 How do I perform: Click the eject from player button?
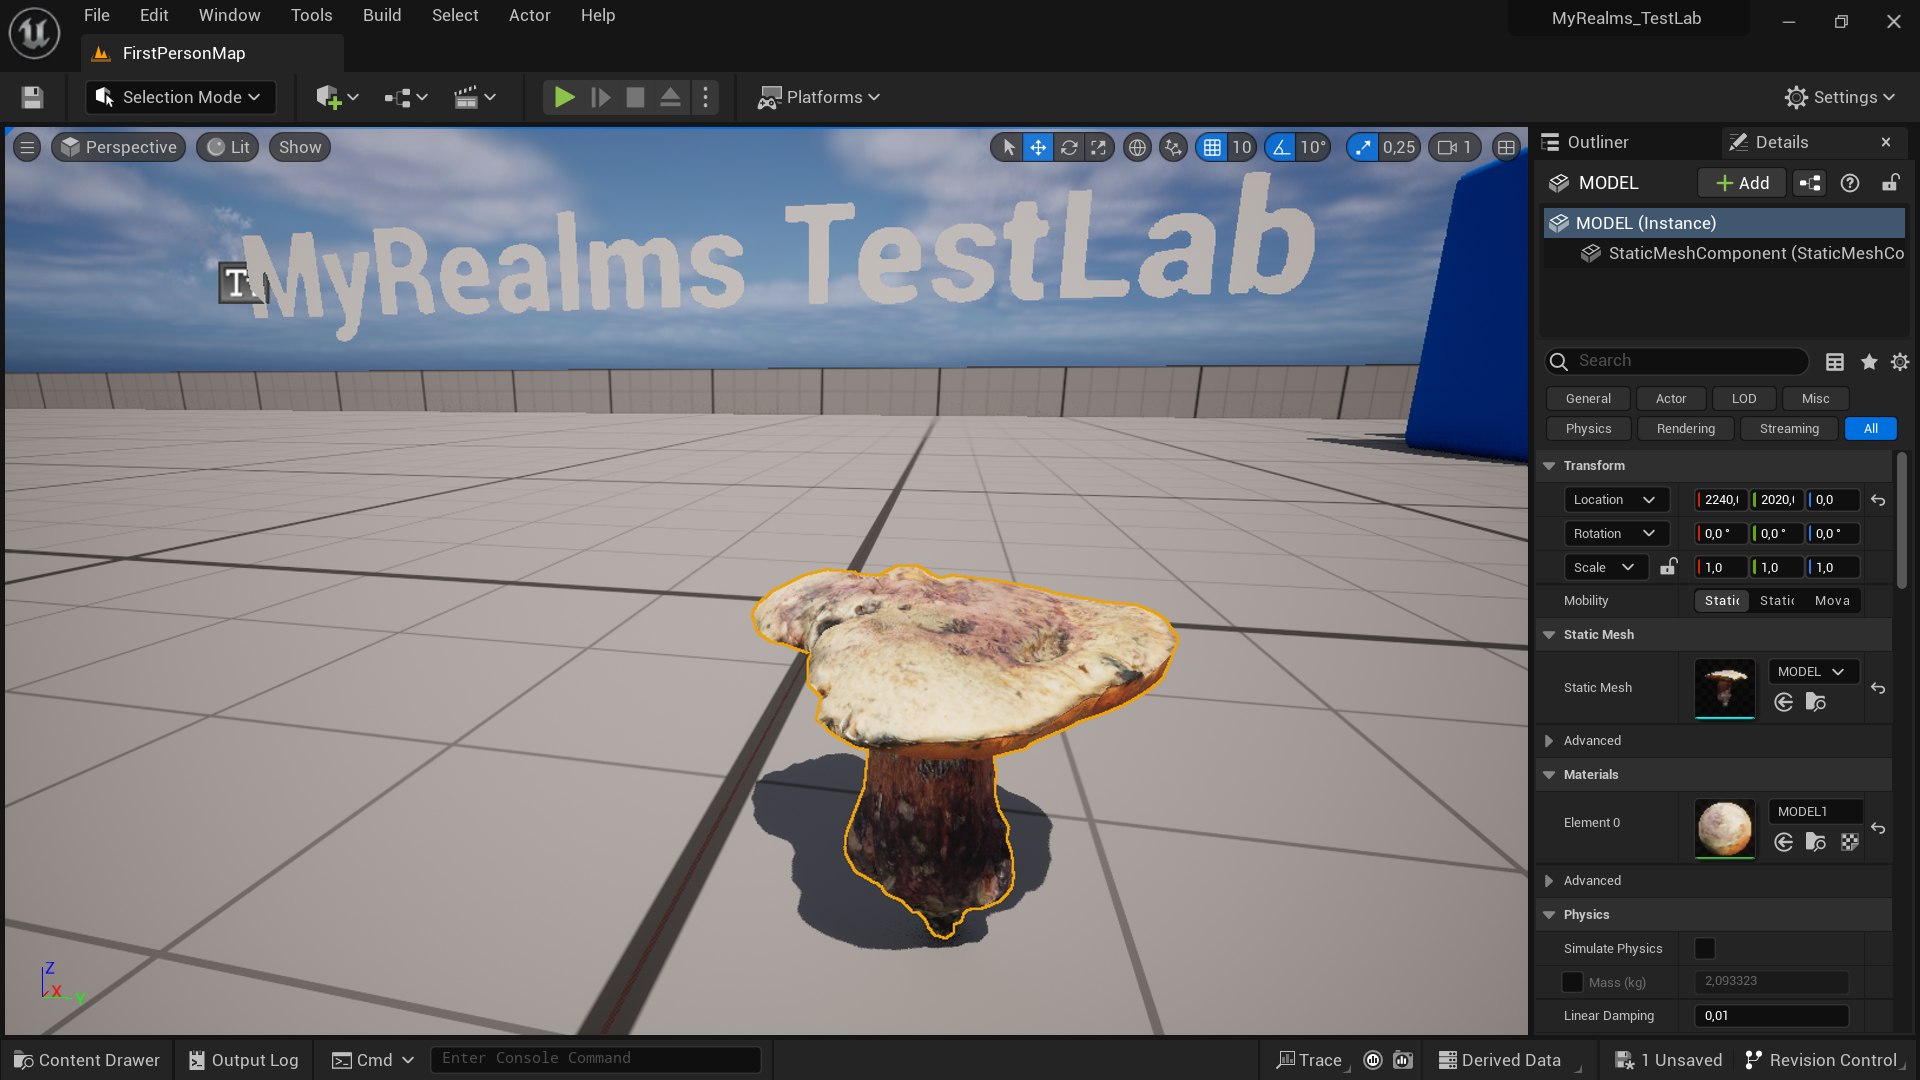(670, 97)
